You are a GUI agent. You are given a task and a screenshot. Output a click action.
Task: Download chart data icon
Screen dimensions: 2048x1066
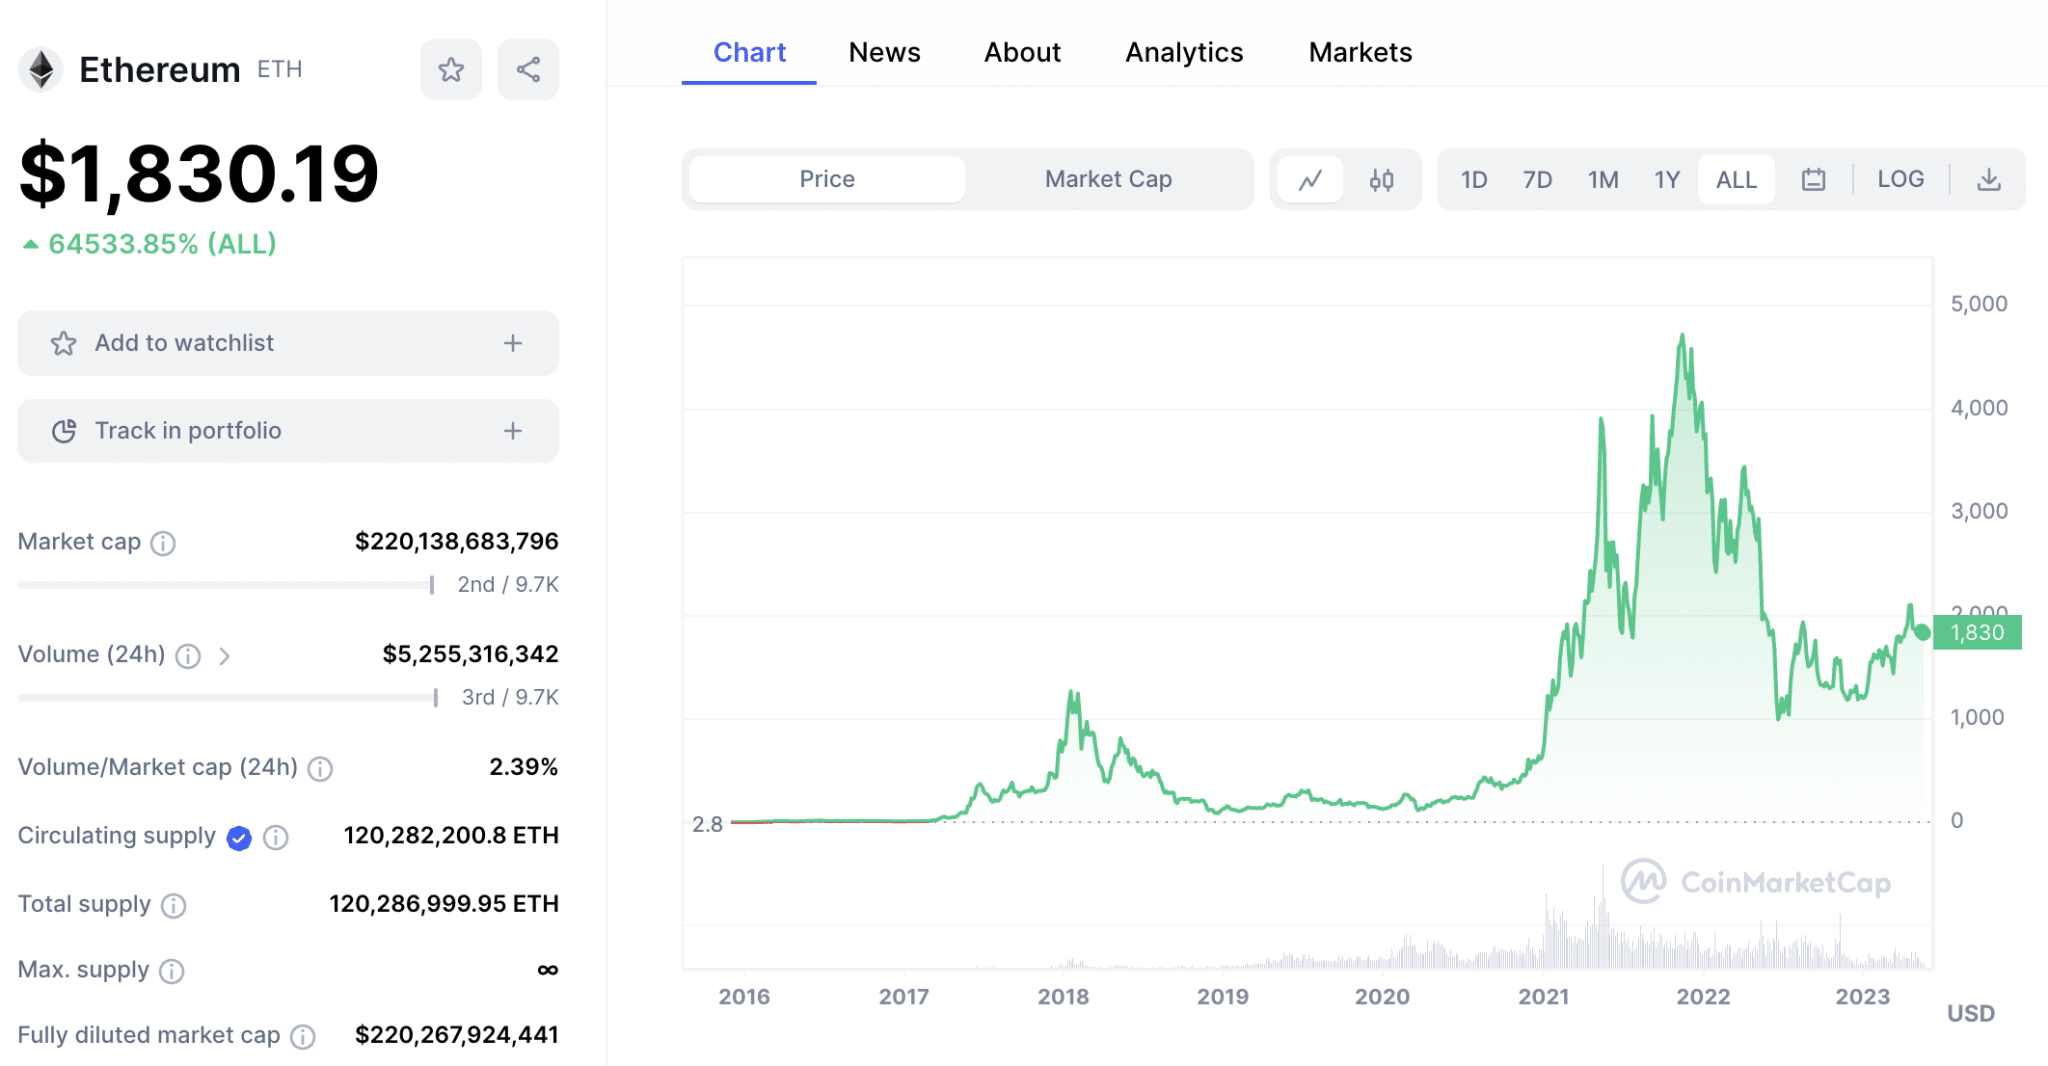click(1989, 180)
